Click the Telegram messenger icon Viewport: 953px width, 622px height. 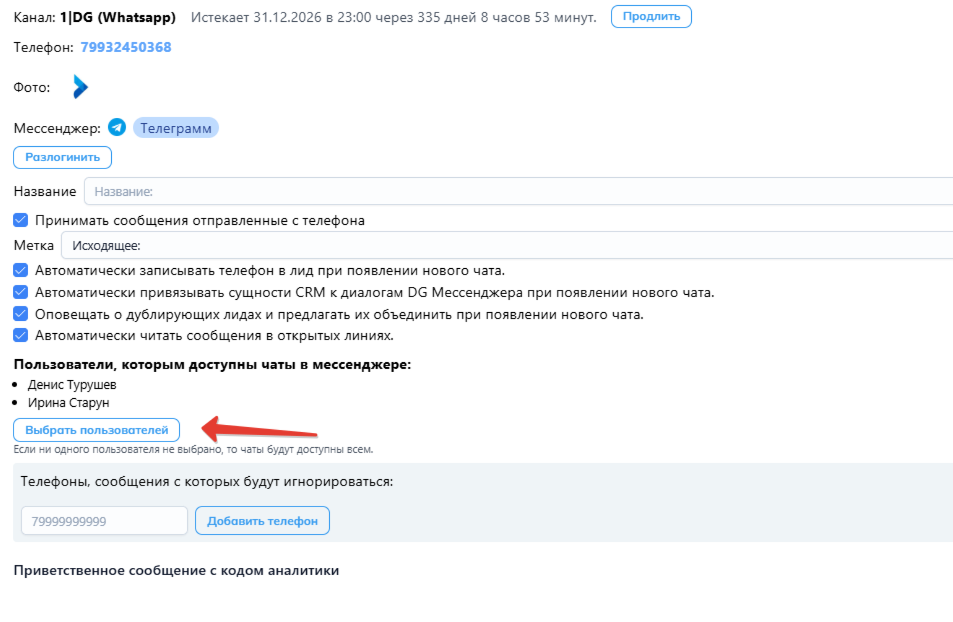coord(117,128)
